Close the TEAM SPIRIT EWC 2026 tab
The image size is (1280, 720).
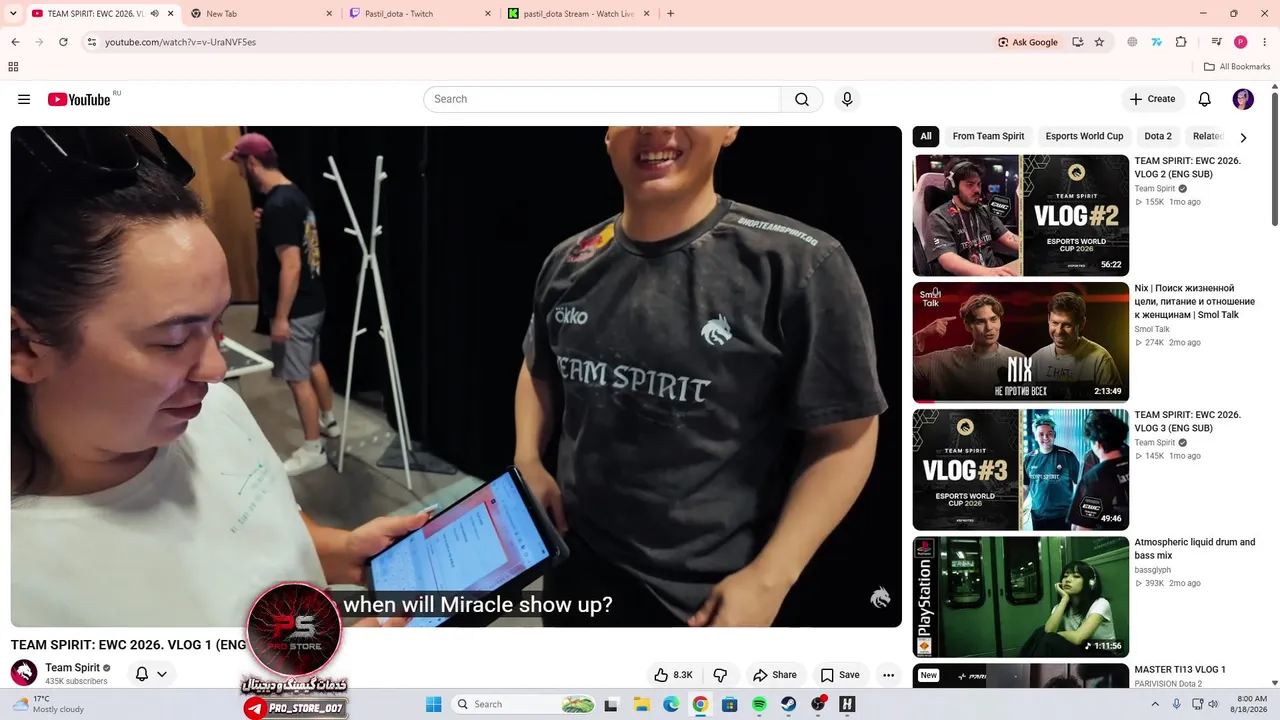click(170, 14)
